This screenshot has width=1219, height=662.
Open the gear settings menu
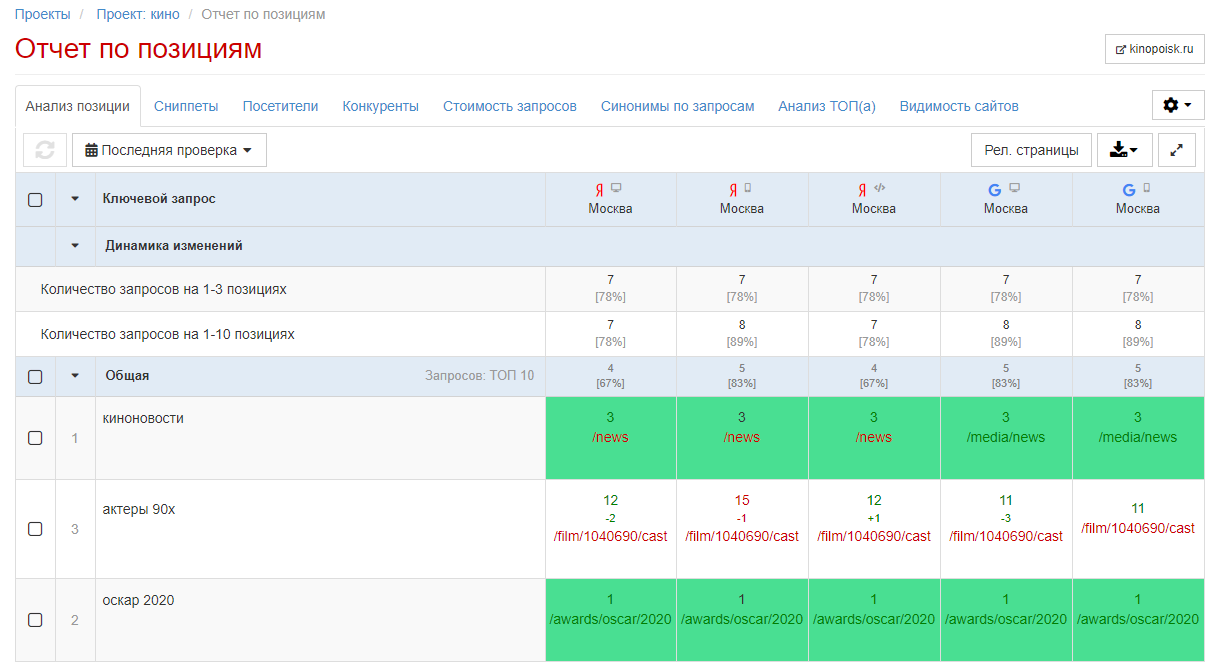[1178, 105]
